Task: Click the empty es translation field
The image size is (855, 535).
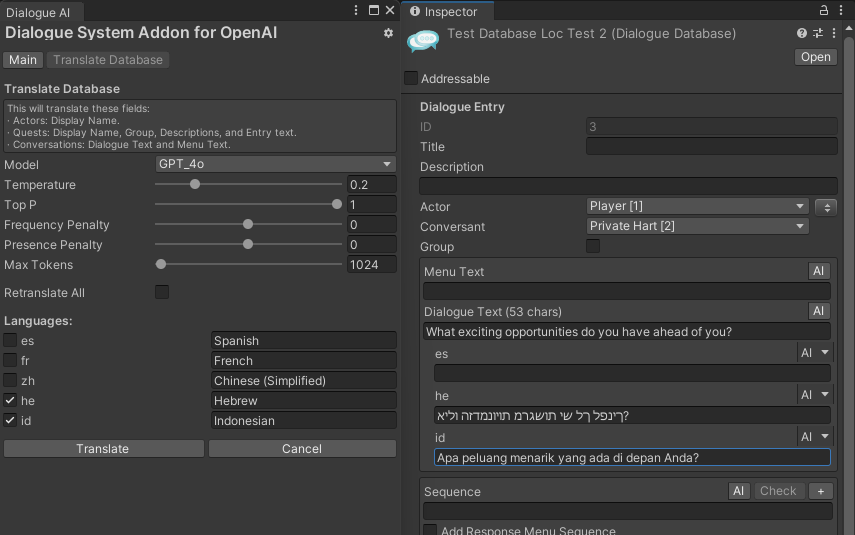Action: click(633, 373)
